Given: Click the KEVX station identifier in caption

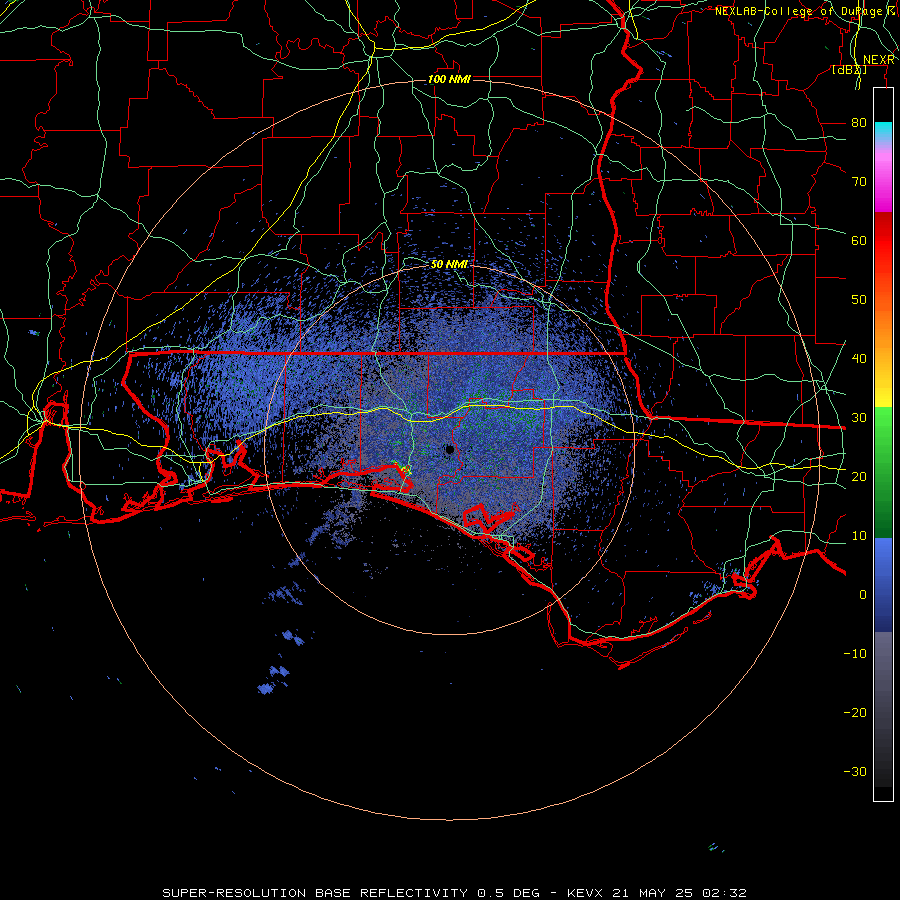Looking at the screenshot, I should point(585,893).
